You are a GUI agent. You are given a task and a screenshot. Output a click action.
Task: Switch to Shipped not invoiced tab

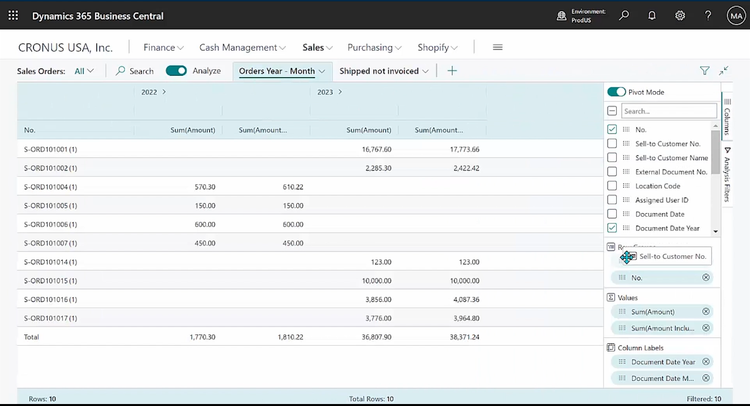click(x=379, y=71)
